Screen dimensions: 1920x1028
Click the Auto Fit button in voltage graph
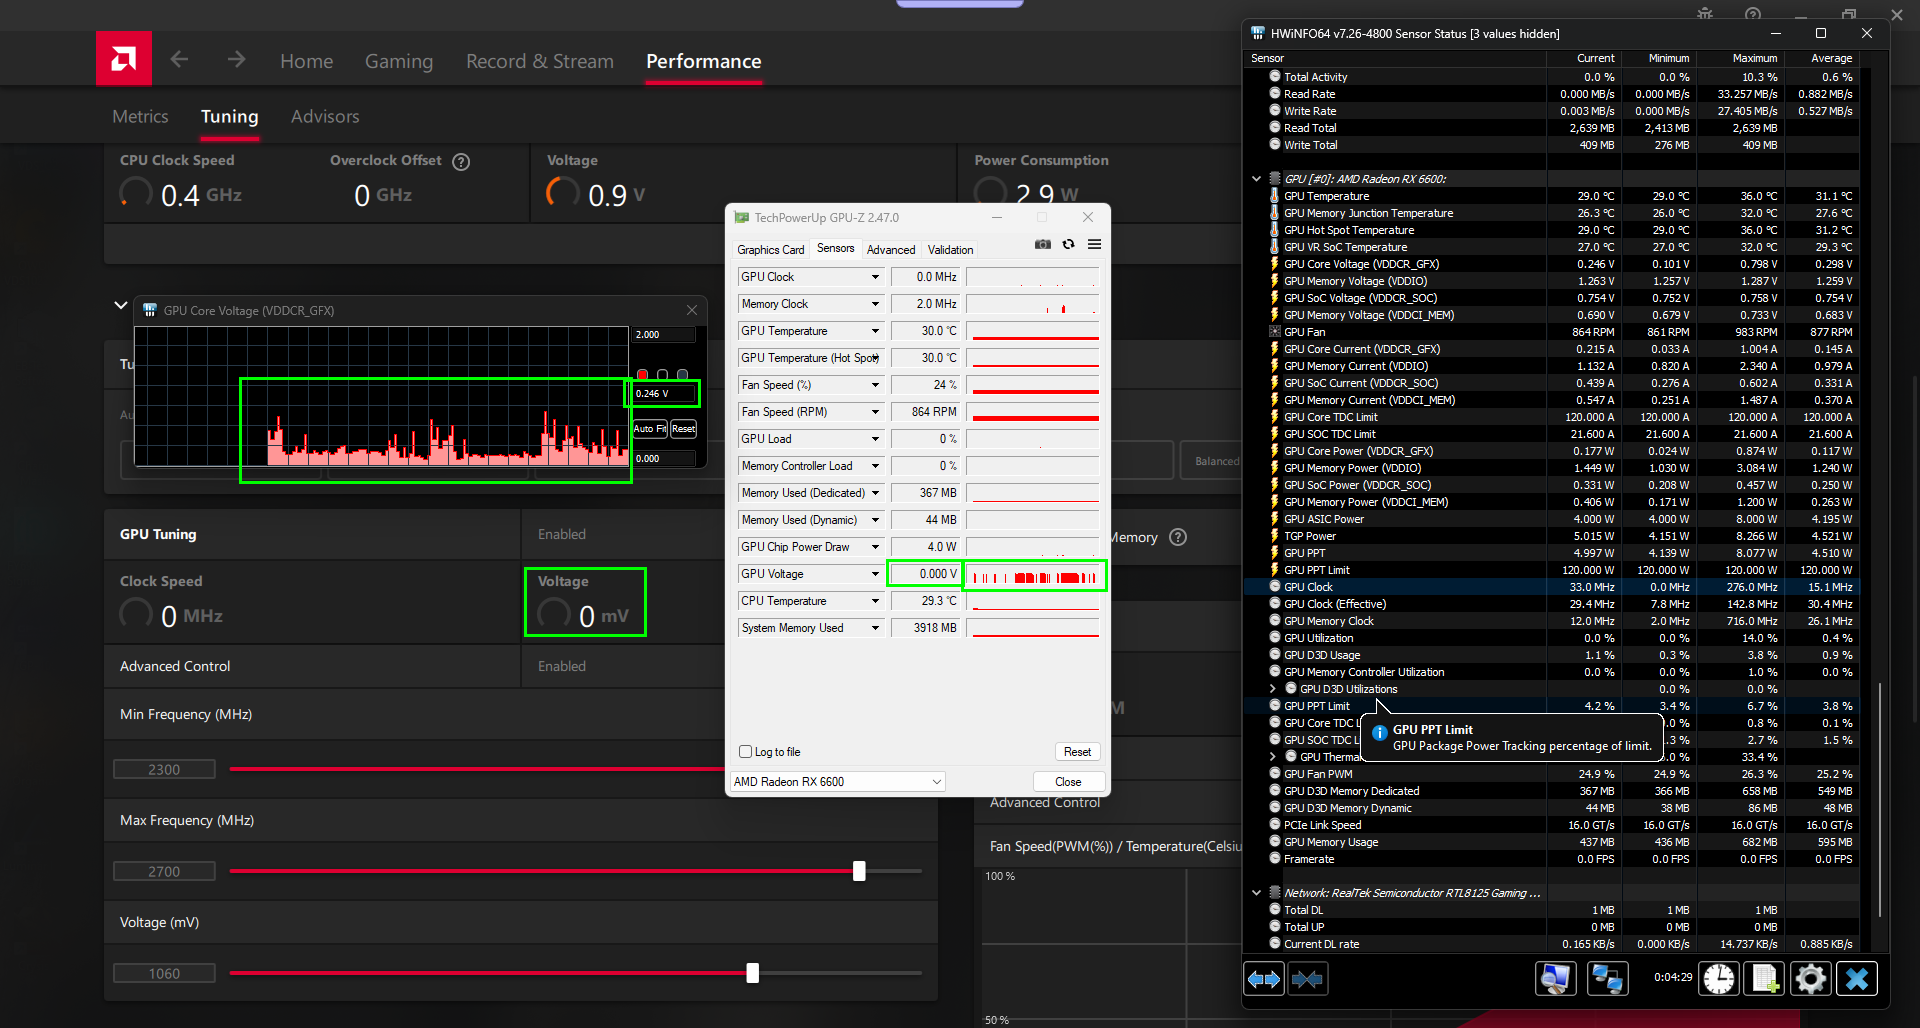650,429
